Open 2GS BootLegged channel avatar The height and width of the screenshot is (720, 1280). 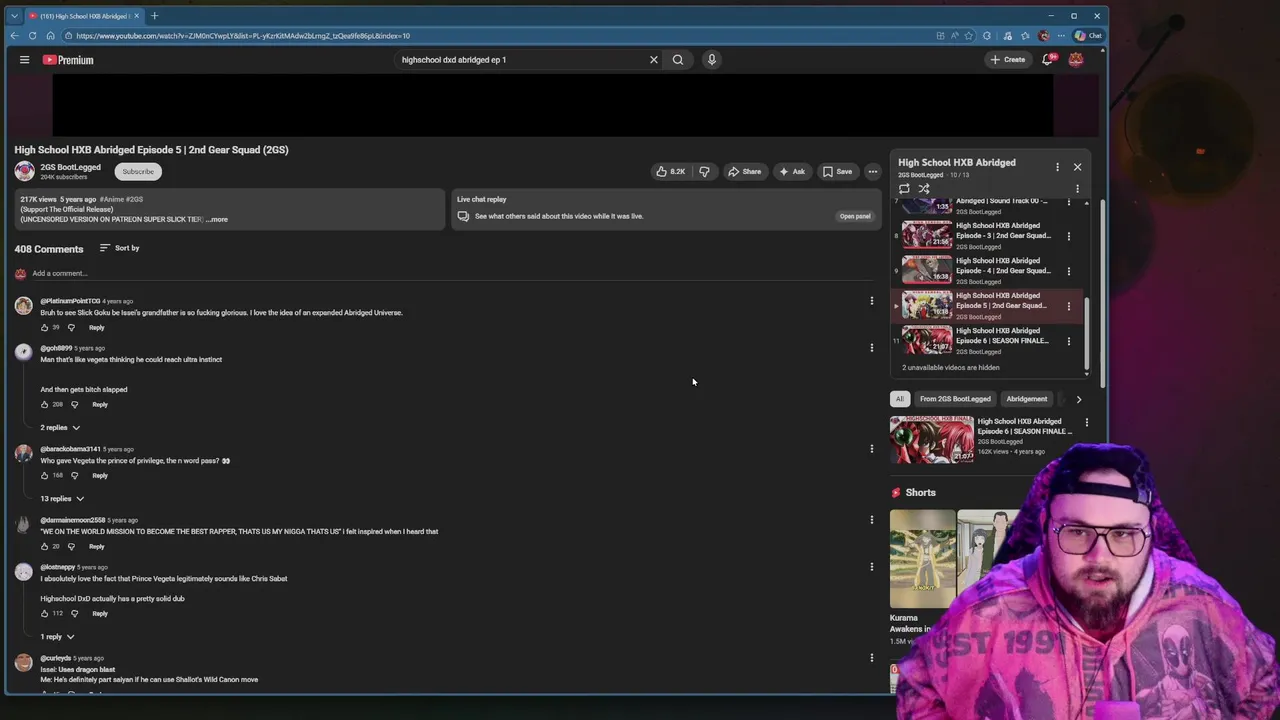pyautogui.click(x=24, y=171)
